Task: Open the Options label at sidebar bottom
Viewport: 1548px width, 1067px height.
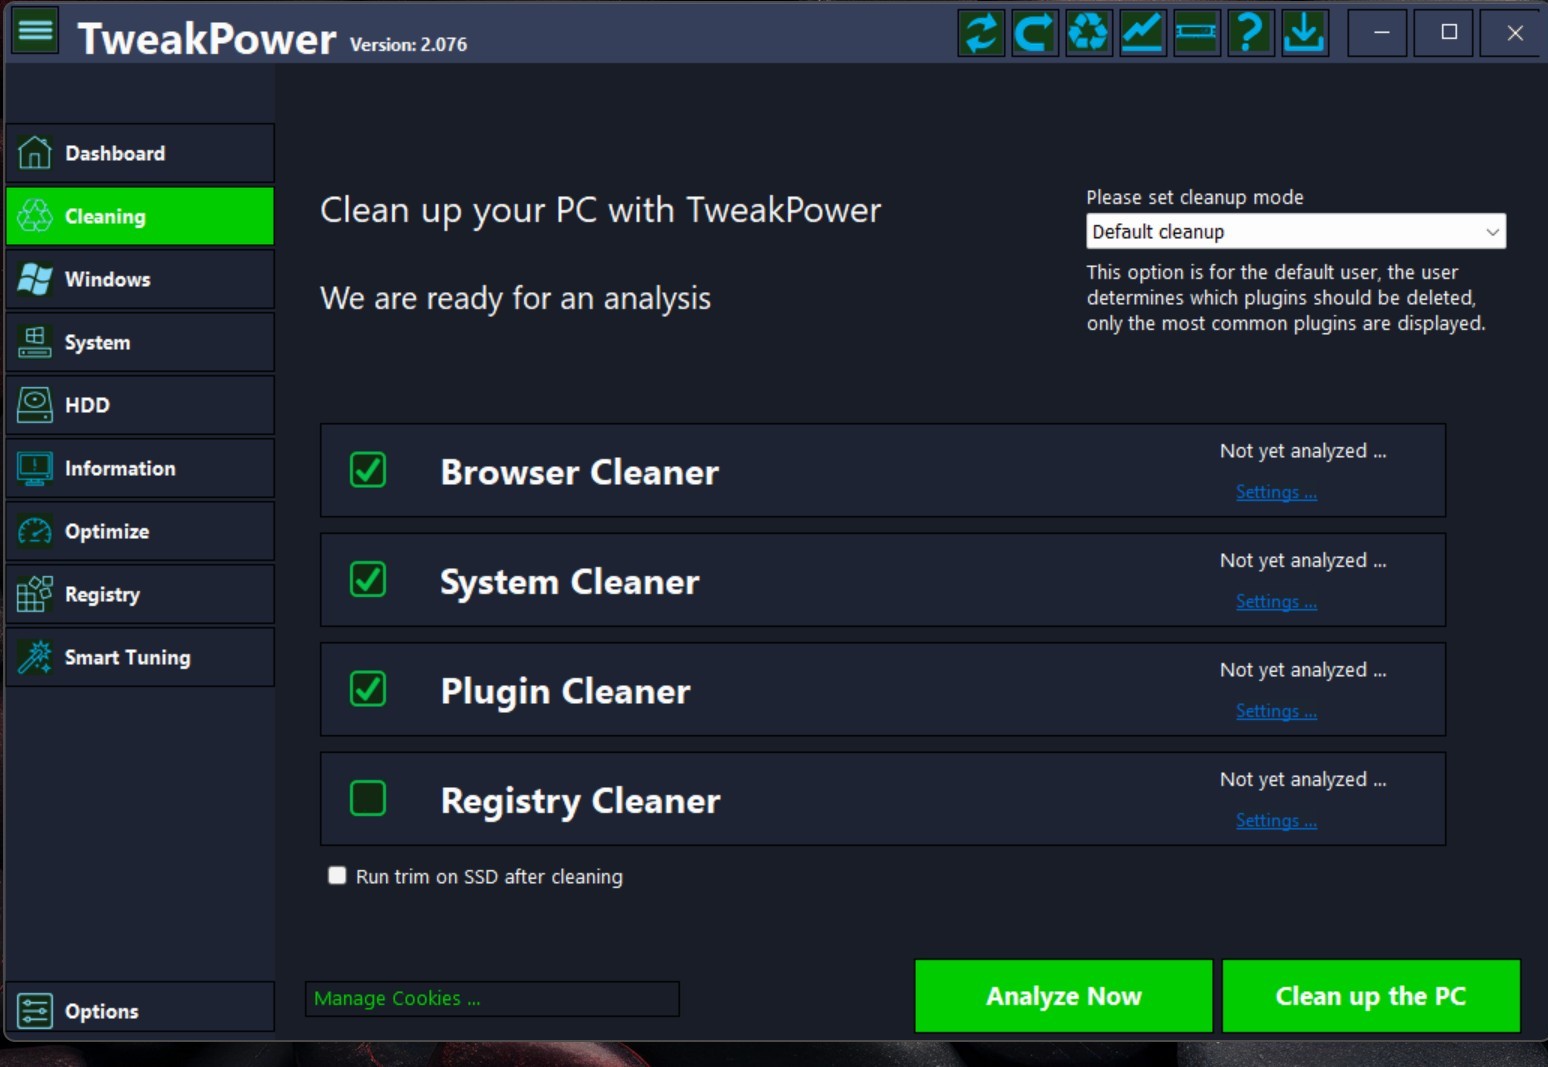Action: tap(102, 1011)
